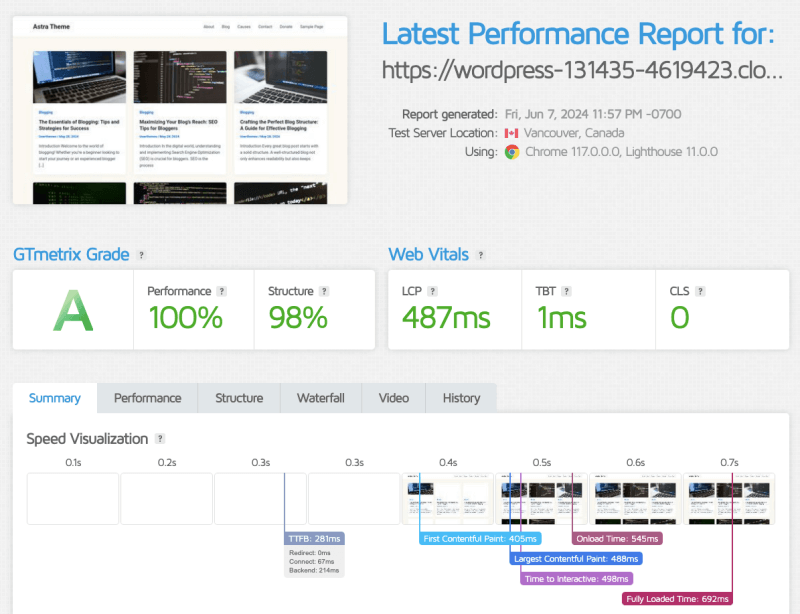Click the tested site URL link

tap(582, 70)
